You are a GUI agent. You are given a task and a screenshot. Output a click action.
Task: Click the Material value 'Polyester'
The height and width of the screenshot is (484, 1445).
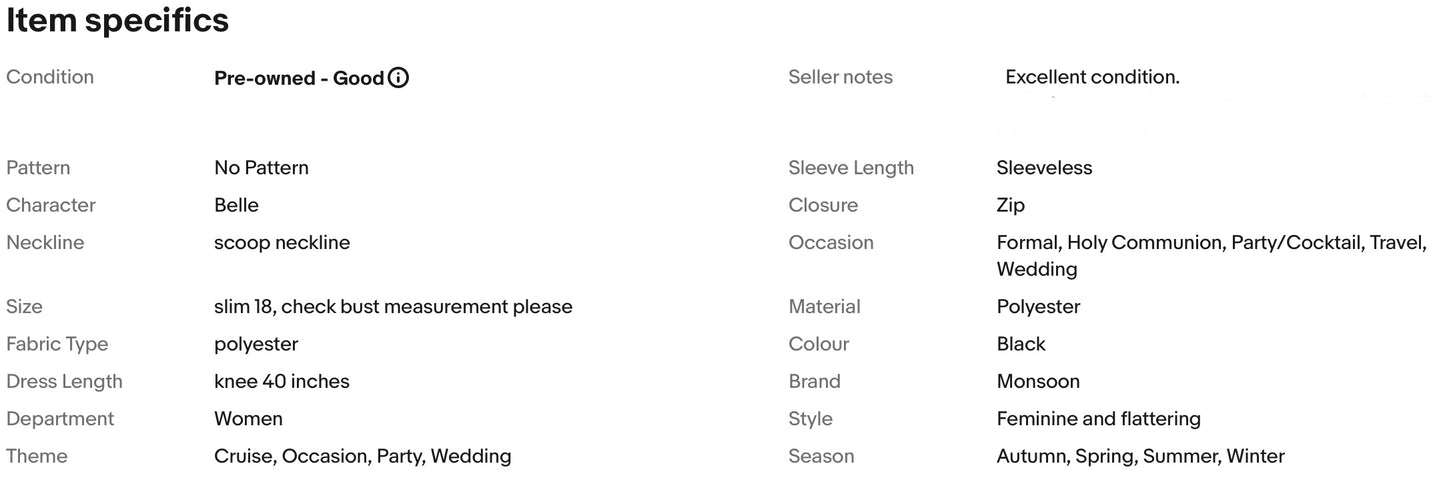click(x=1038, y=307)
